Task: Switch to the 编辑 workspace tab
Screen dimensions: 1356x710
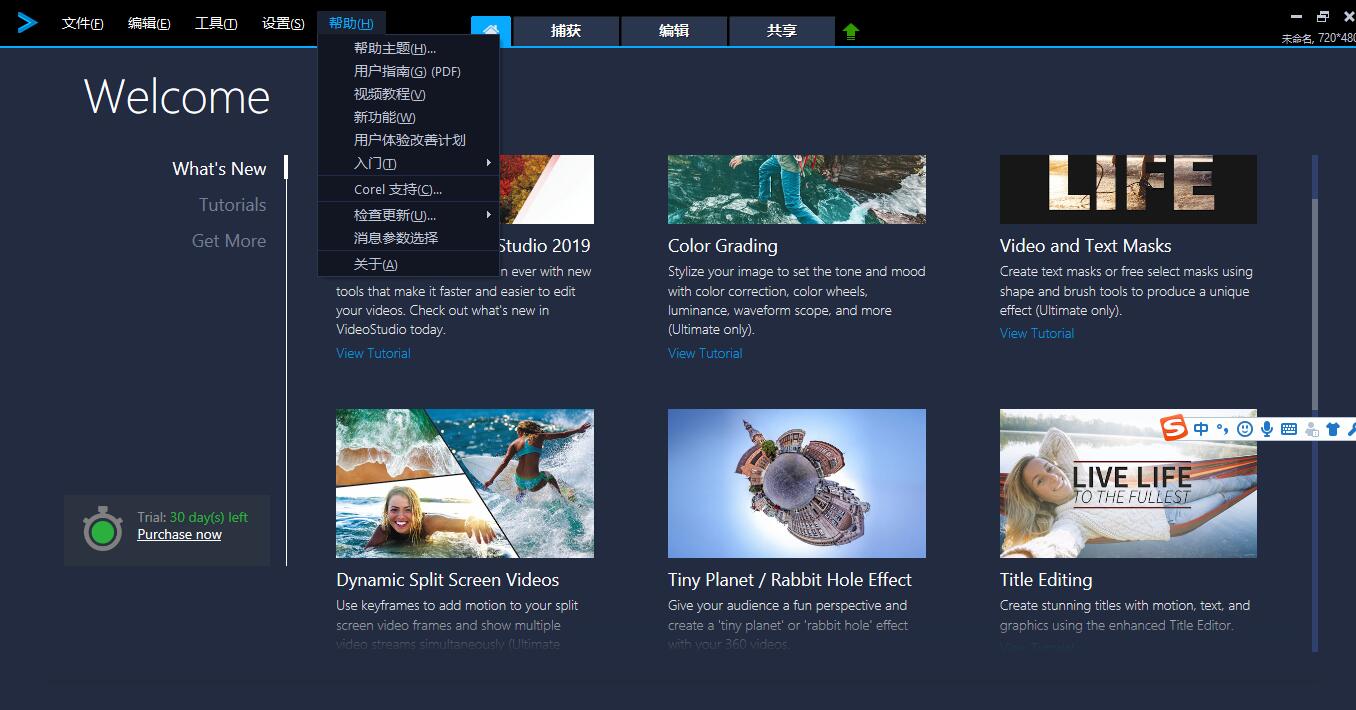Action: tap(674, 31)
